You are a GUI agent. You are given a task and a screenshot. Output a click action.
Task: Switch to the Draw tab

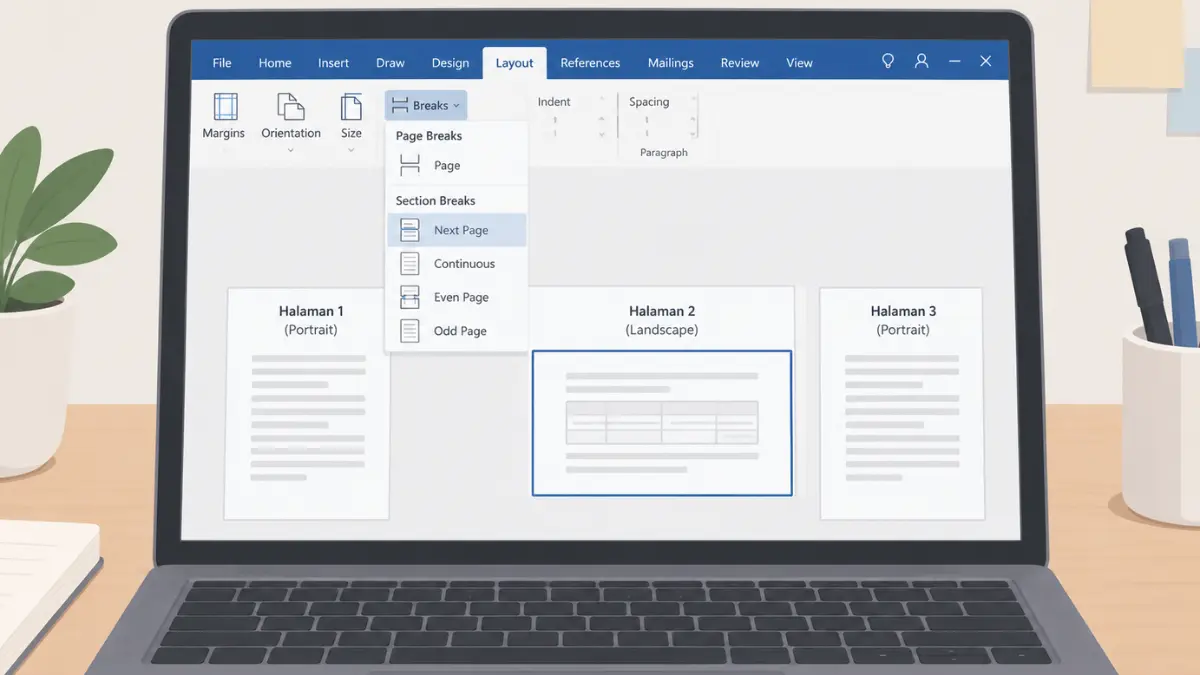click(390, 63)
